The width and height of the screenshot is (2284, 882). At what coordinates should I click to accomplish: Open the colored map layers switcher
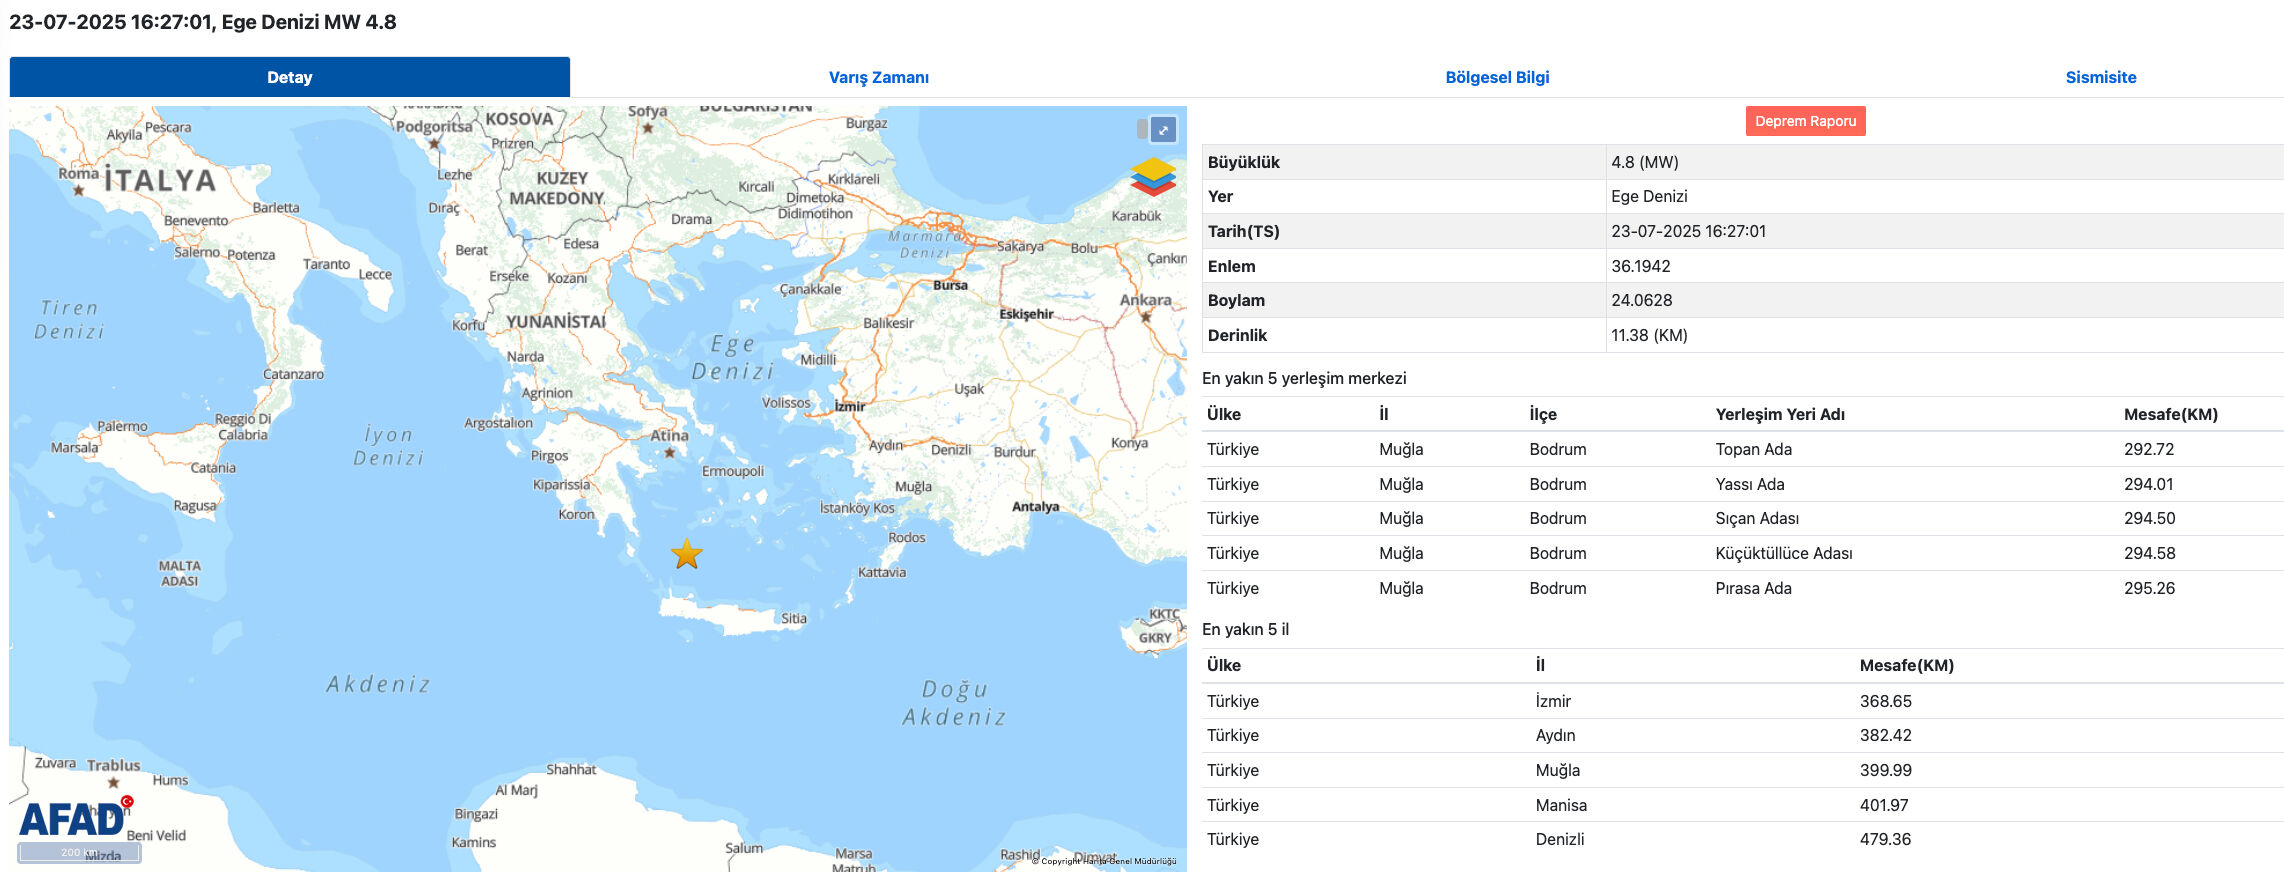click(1153, 176)
